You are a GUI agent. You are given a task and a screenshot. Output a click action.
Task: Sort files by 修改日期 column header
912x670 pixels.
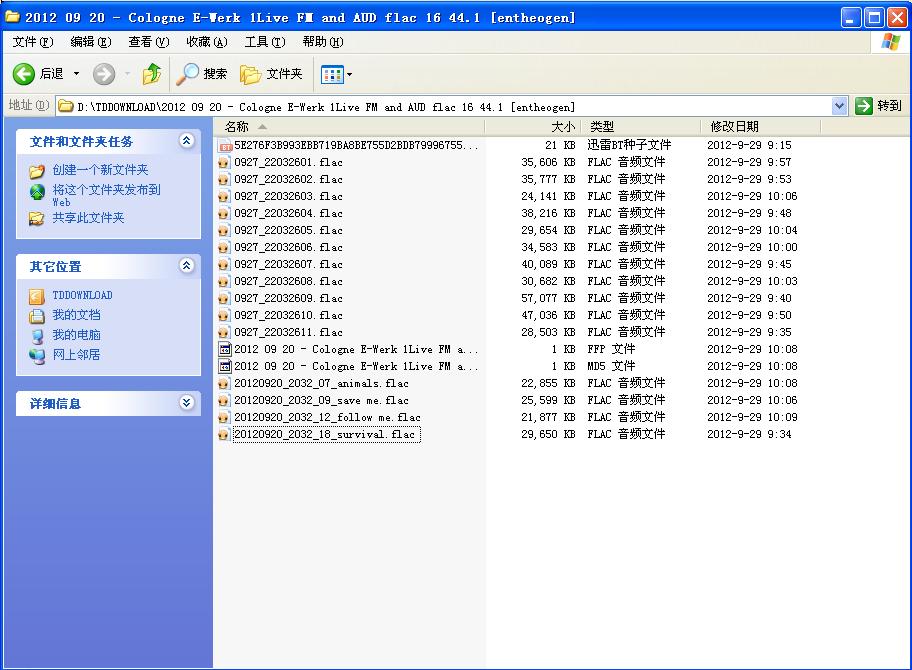734,127
